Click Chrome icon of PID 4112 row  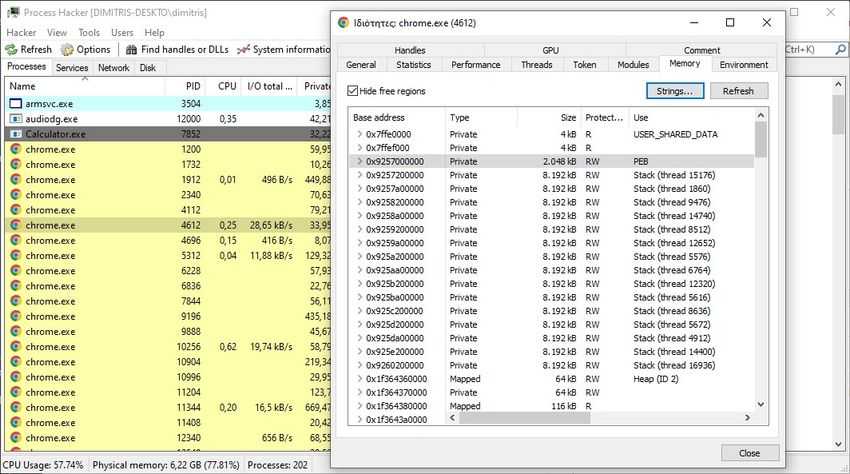(16, 210)
